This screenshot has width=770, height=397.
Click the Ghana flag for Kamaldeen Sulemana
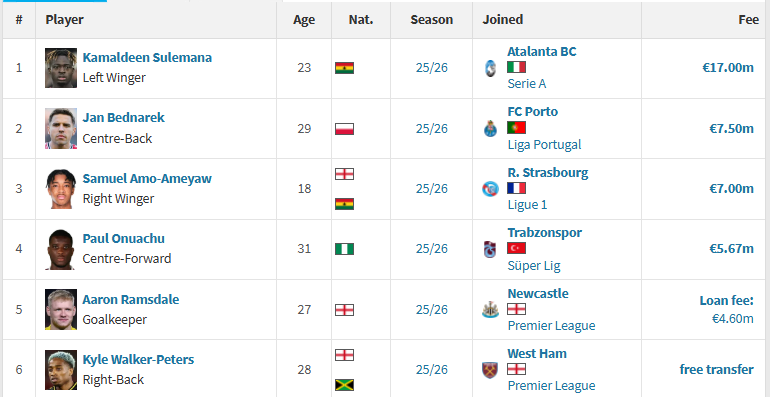[344, 68]
